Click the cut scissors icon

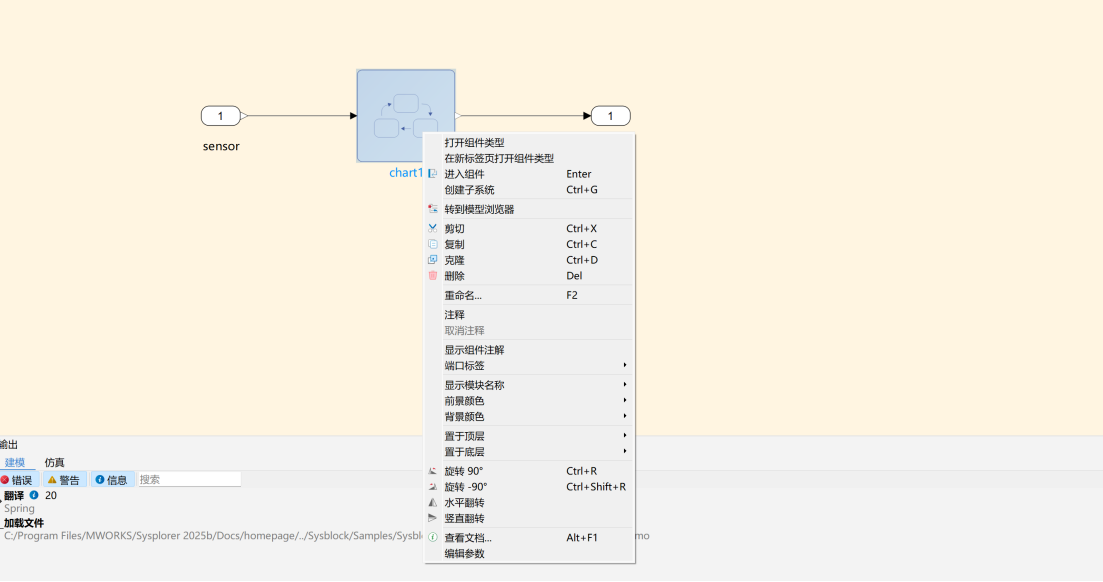pos(433,228)
